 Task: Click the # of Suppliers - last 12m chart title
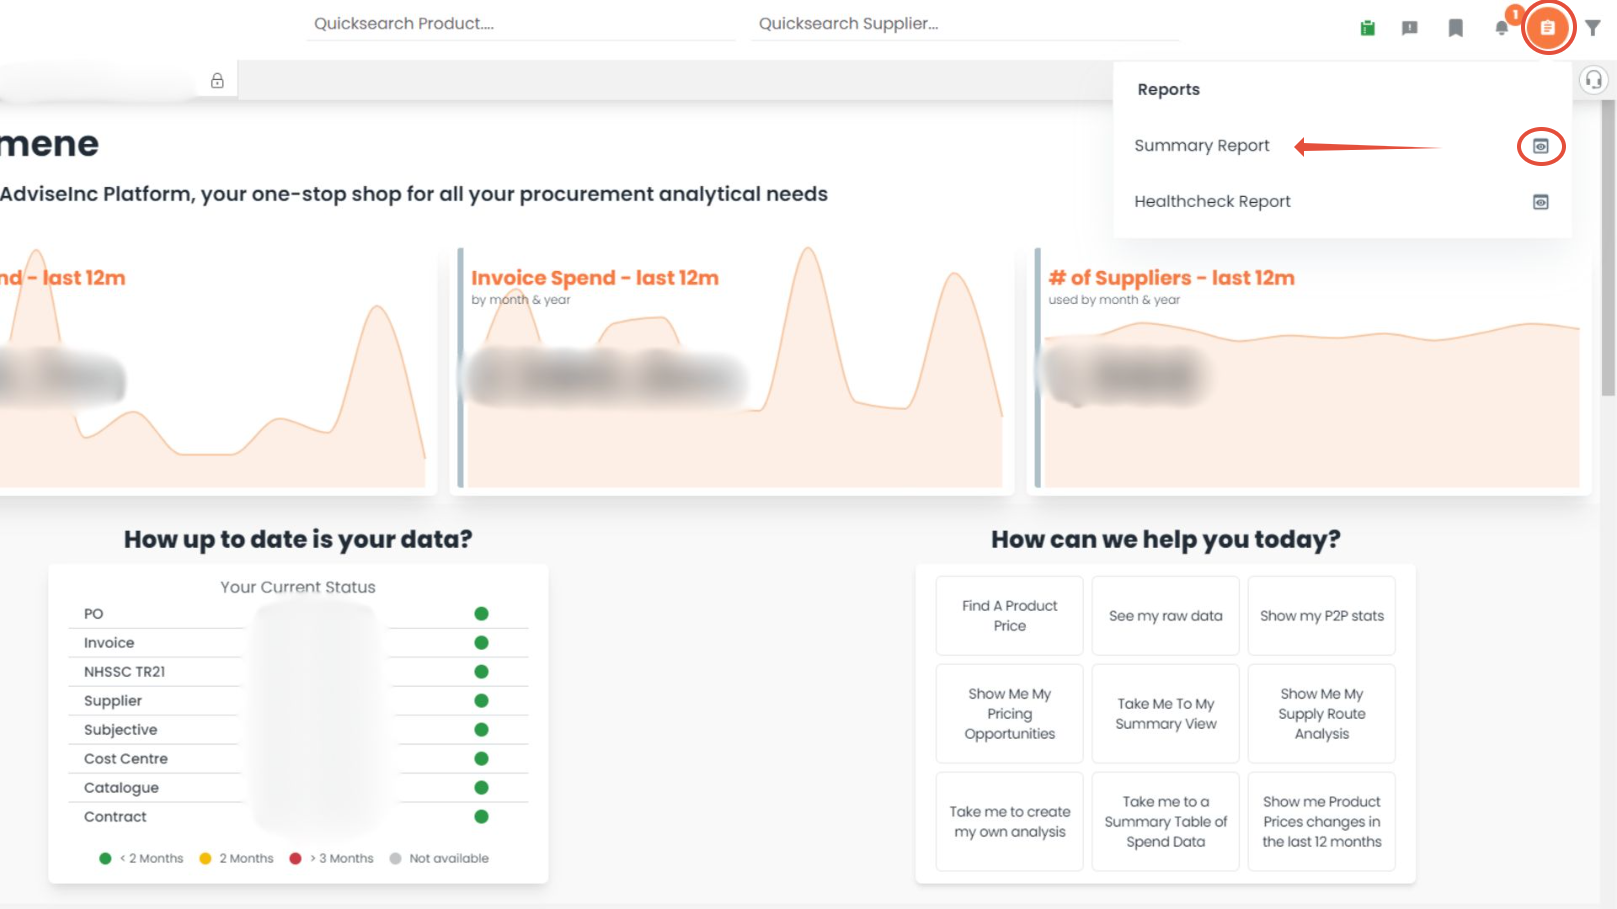click(1171, 278)
